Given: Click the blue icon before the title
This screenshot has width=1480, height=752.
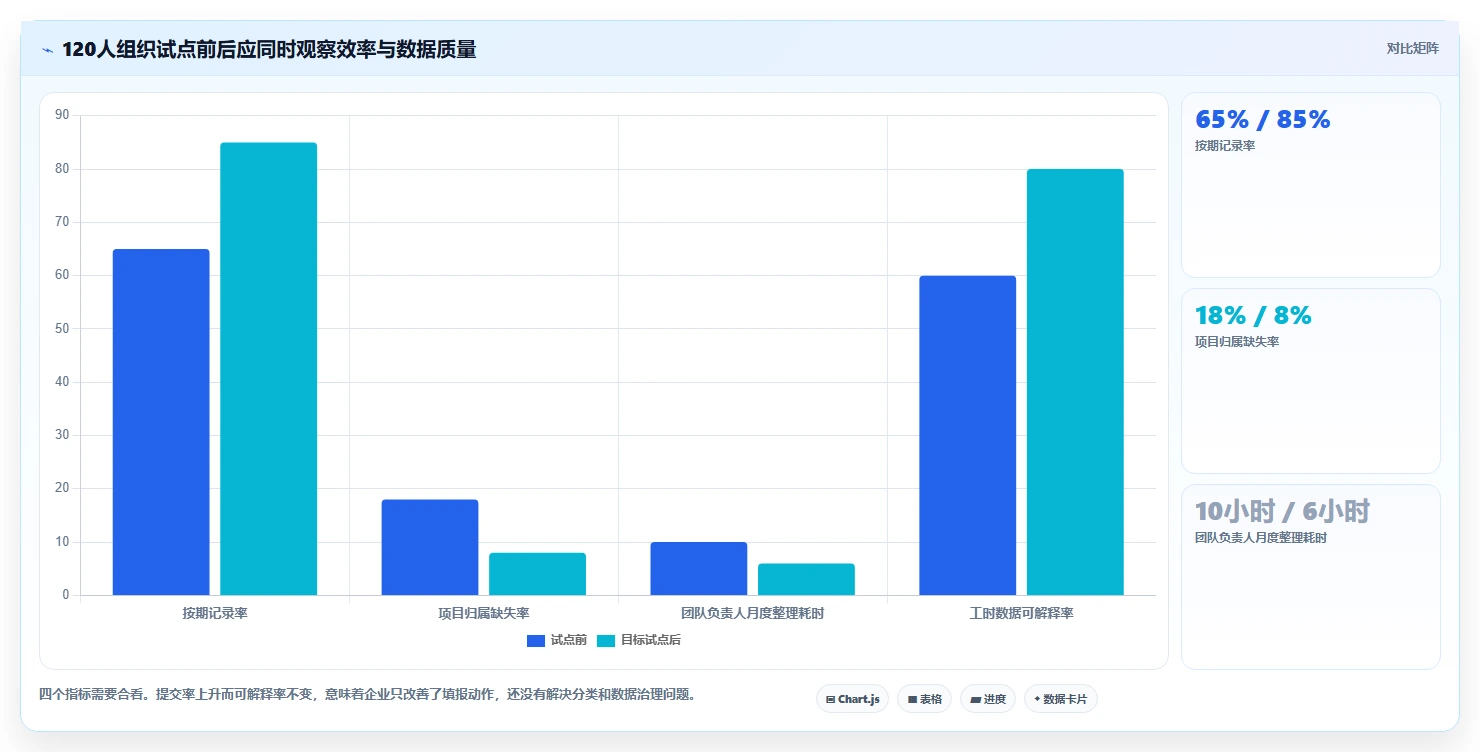Looking at the screenshot, I should 47,49.
